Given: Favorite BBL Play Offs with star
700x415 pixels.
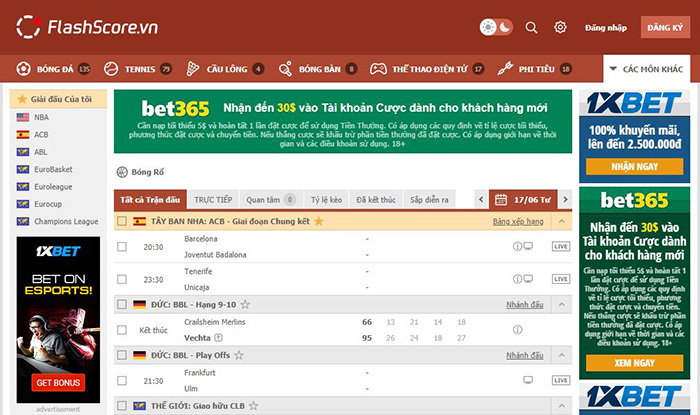Looking at the screenshot, I should [x=239, y=355].
